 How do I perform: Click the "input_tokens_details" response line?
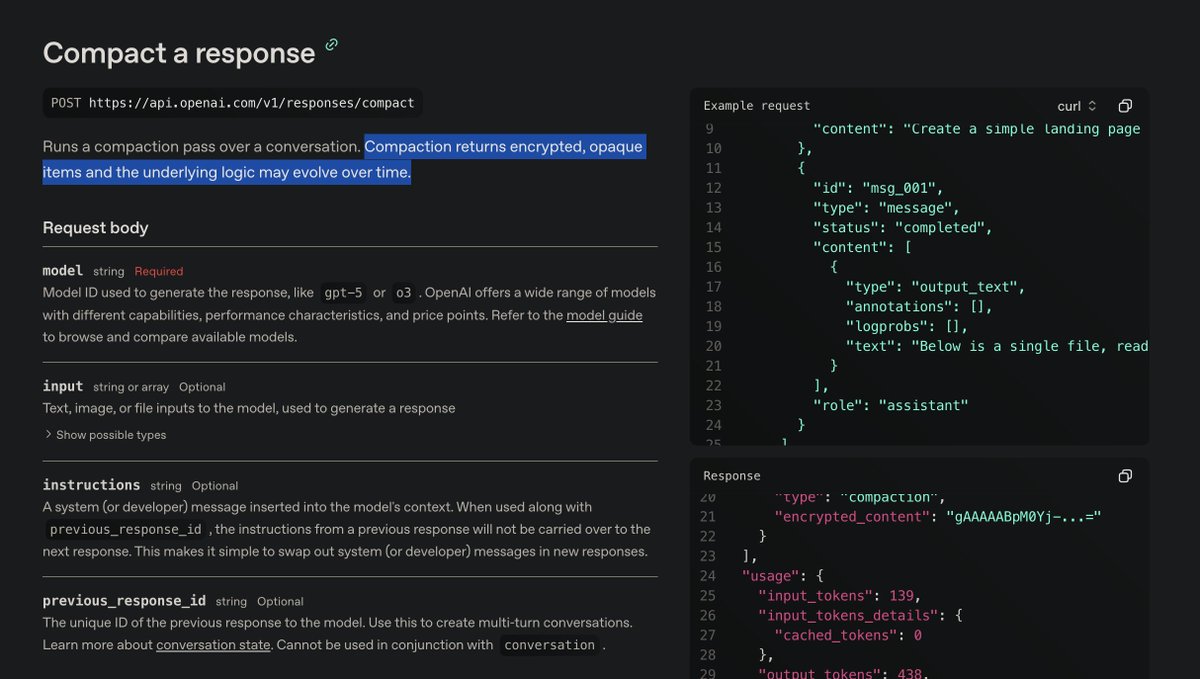click(x=860, y=616)
